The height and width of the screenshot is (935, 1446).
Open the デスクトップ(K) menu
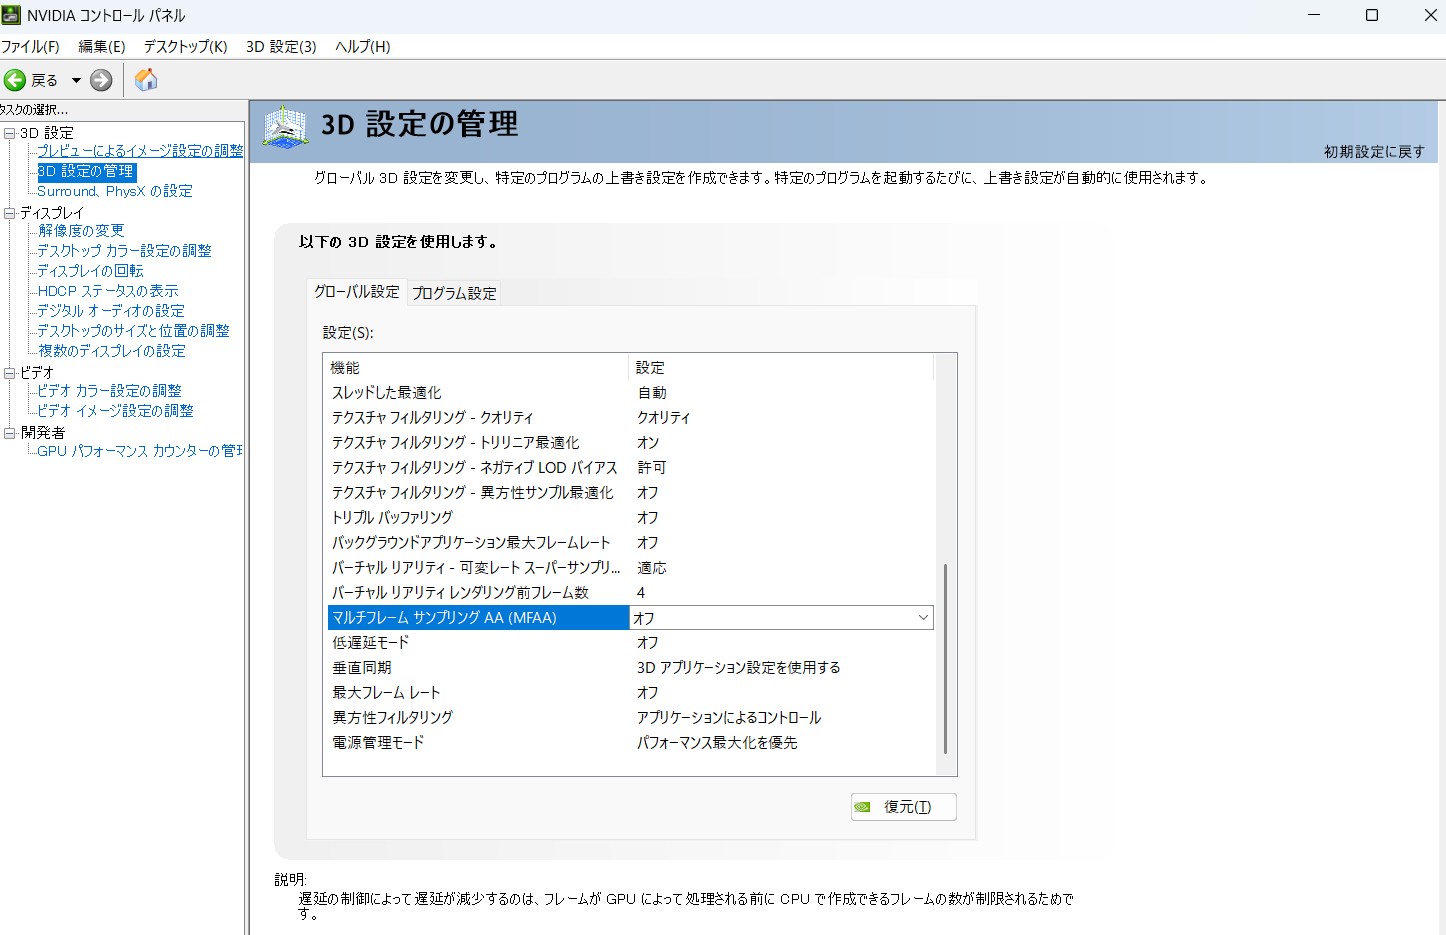185,46
